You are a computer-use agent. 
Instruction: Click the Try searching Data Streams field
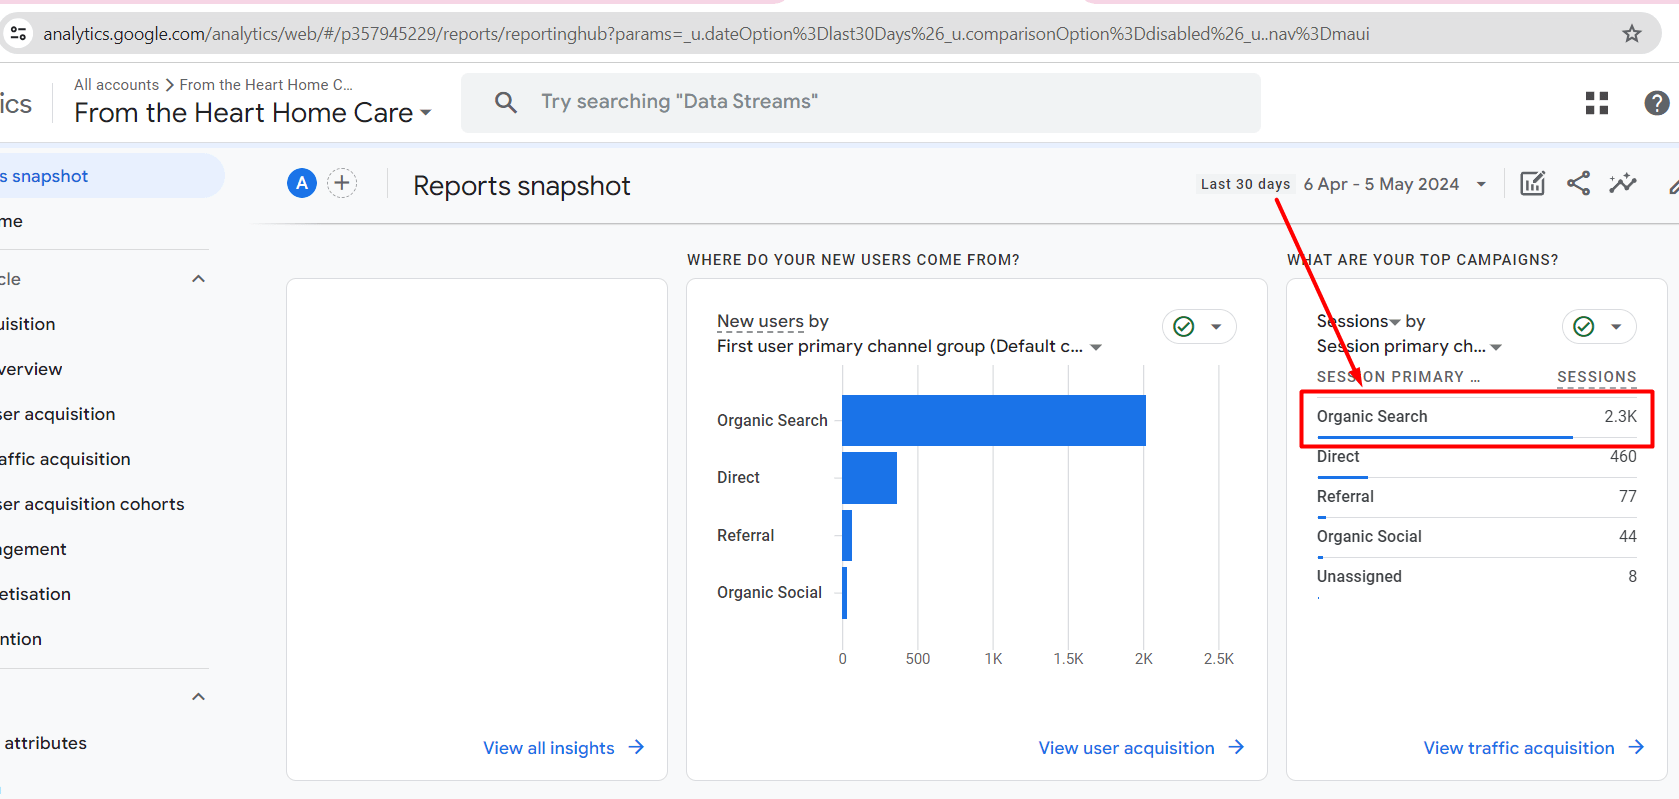pos(860,102)
